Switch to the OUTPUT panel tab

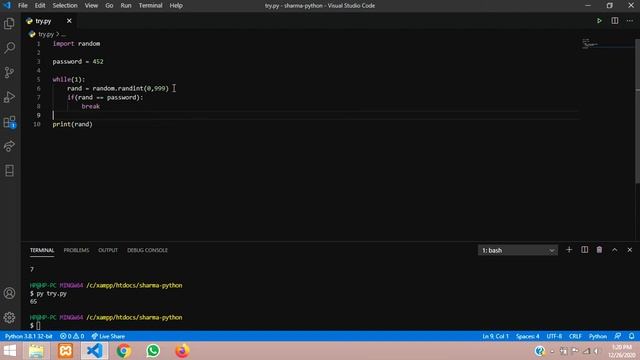pyautogui.click(x=108, y=250)
